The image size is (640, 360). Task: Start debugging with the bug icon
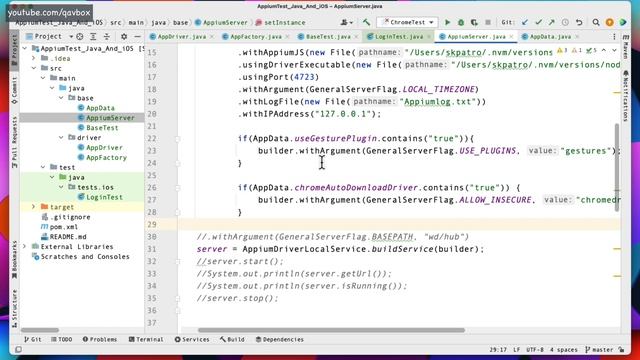[x=461, y=22]
